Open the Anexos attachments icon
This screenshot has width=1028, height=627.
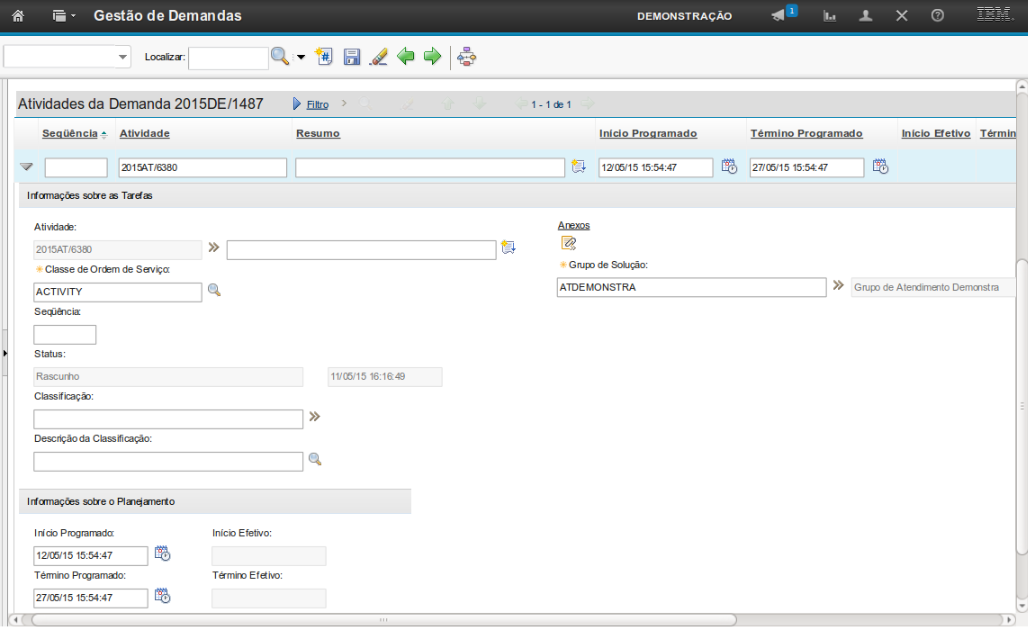pyautogui.click(x=568, y=243)
